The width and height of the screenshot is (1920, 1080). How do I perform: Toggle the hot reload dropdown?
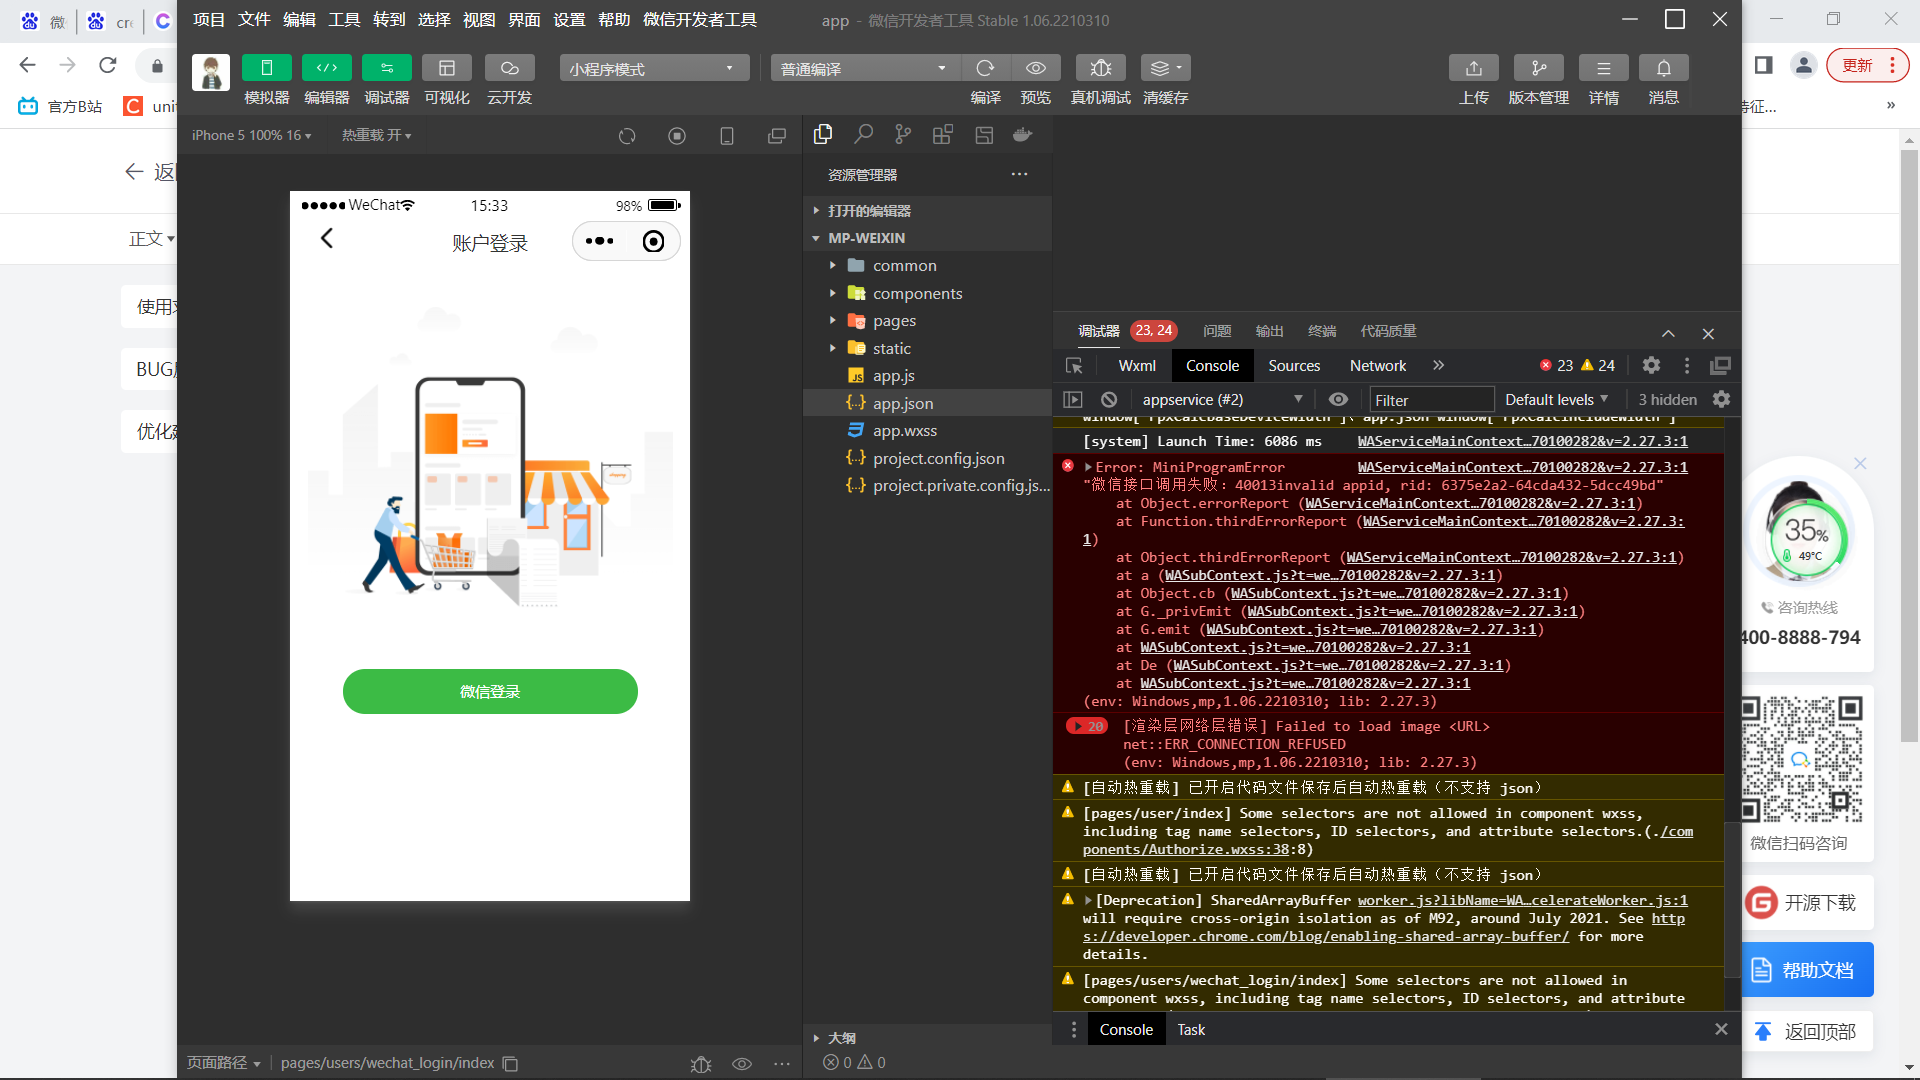coord(376,135)
